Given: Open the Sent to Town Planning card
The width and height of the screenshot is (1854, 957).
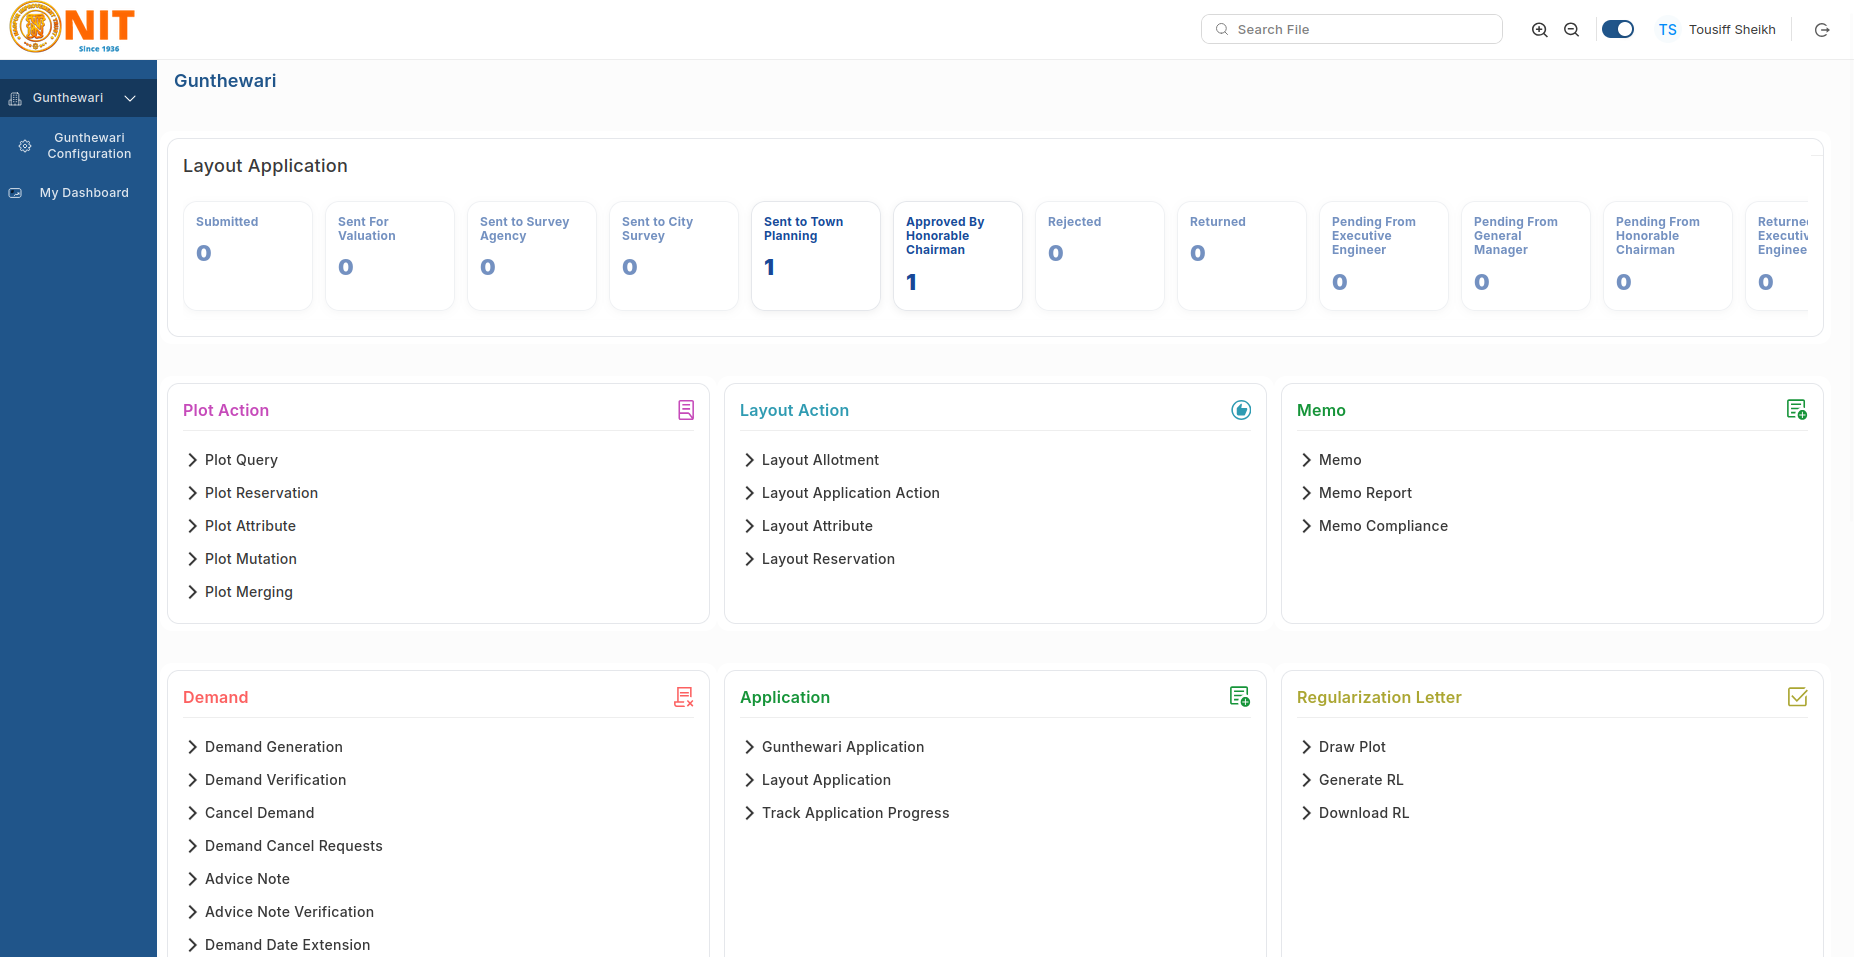Looking at the screenshot, I should (x=816, y=256).
